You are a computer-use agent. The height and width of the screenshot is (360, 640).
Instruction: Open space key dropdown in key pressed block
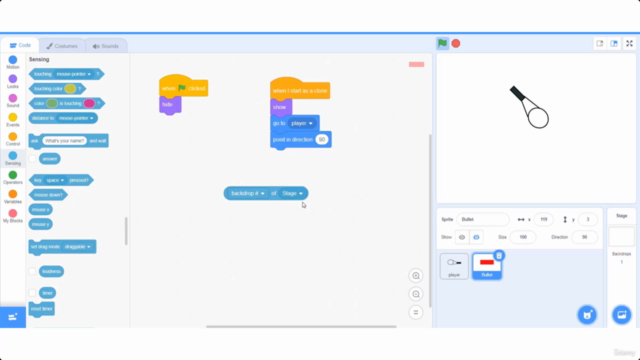55,180
